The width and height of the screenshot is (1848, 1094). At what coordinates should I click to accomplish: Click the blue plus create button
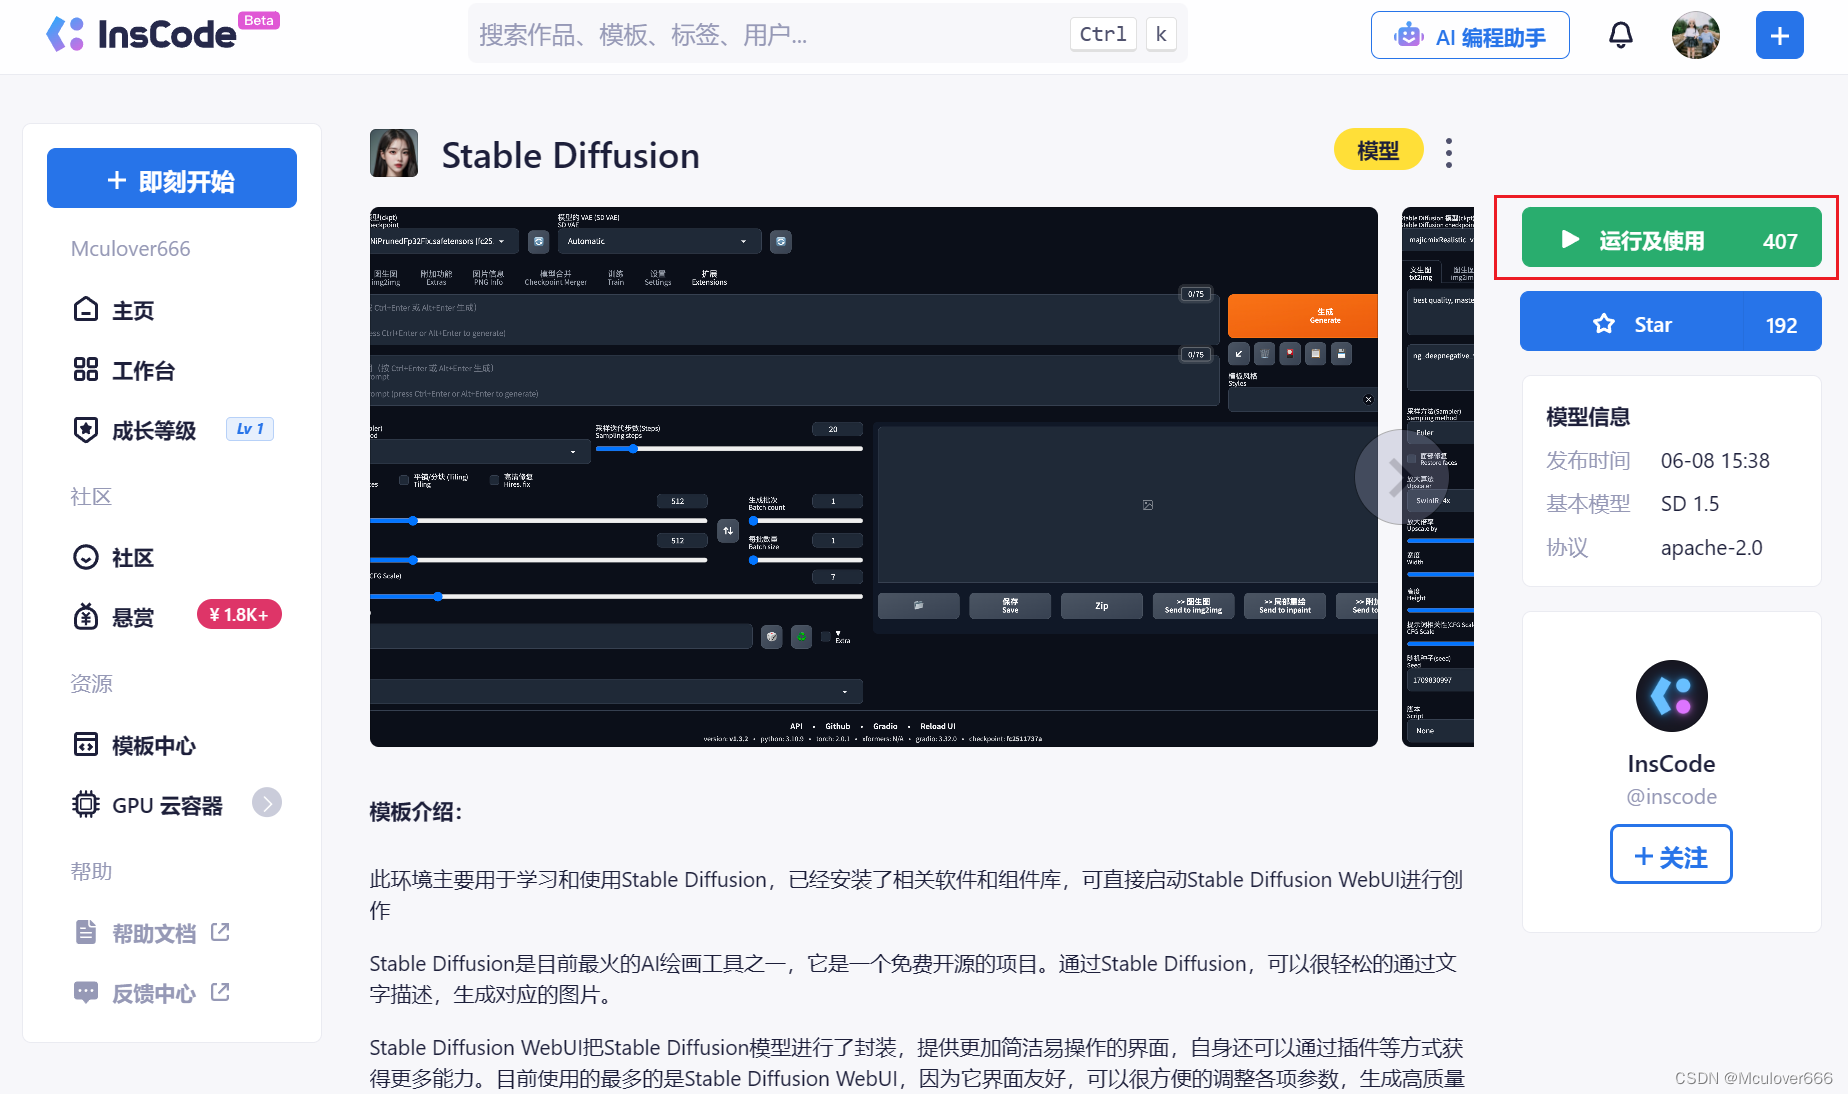tap(1780, 36)
